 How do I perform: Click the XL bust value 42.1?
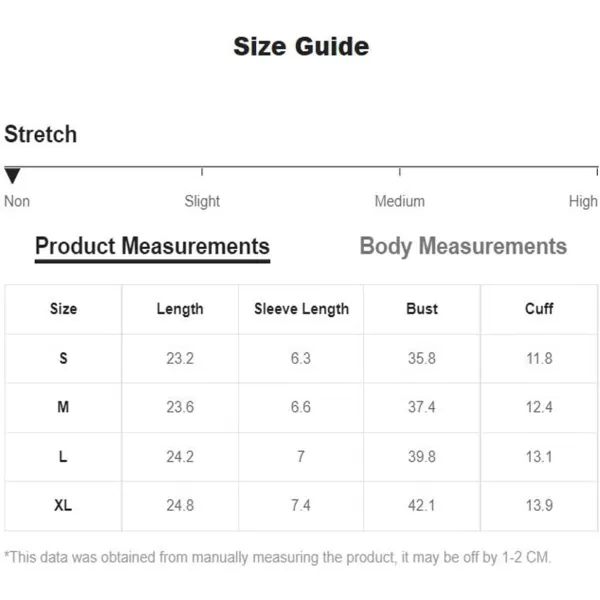[421, 505]
